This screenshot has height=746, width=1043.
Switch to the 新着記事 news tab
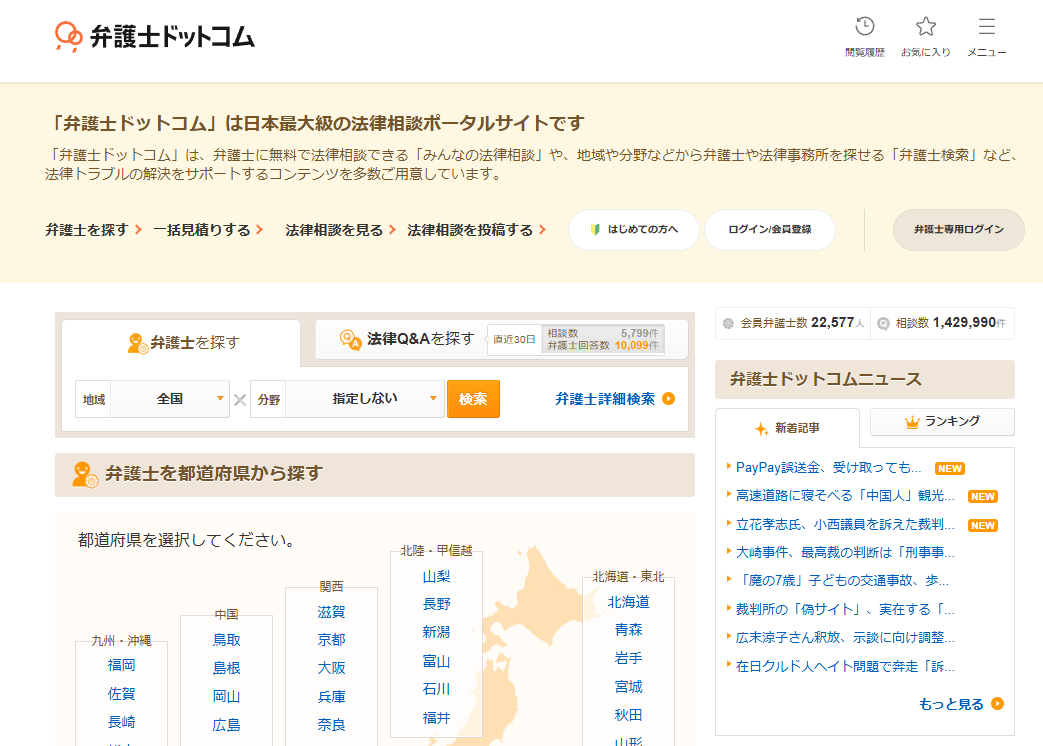click(787, 428)
